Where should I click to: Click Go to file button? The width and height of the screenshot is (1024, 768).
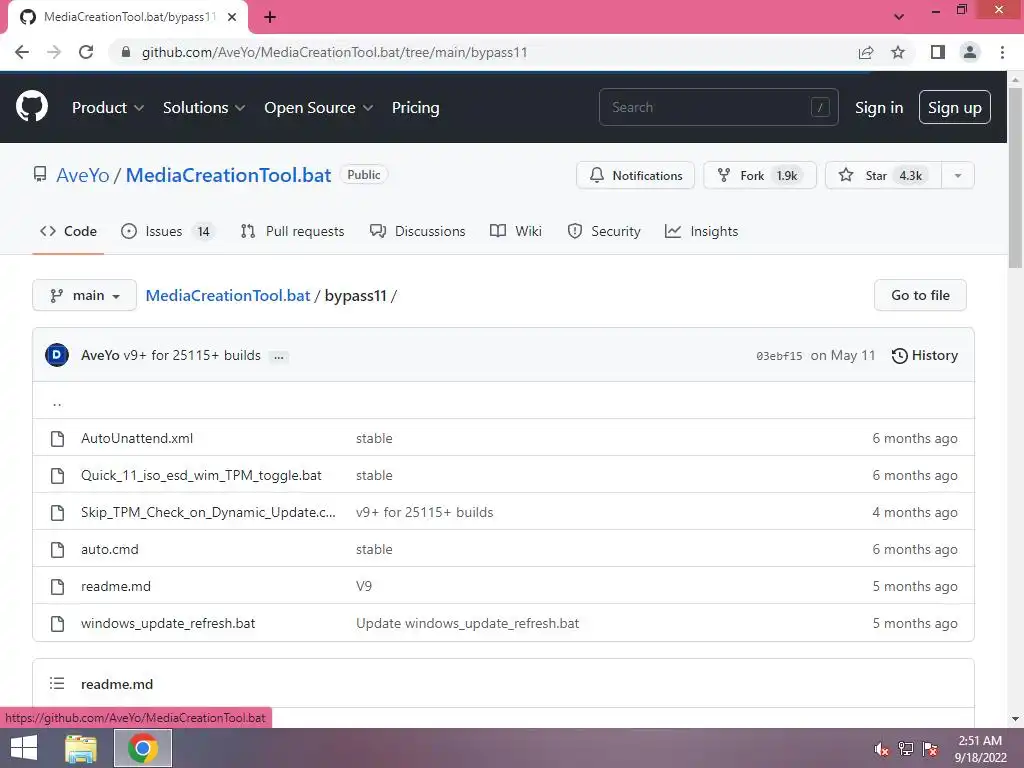tap(920, 295)
